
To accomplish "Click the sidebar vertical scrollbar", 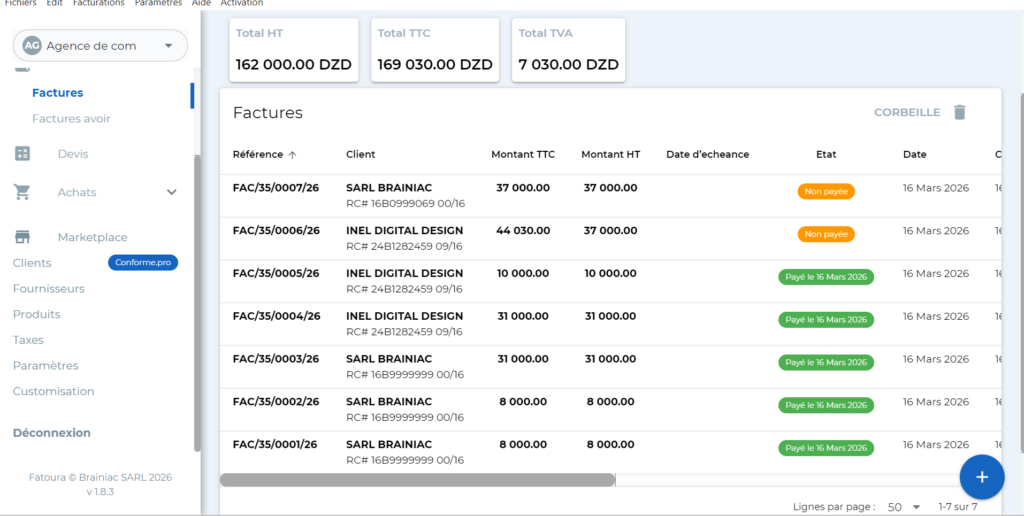I will tap(197, 304).
